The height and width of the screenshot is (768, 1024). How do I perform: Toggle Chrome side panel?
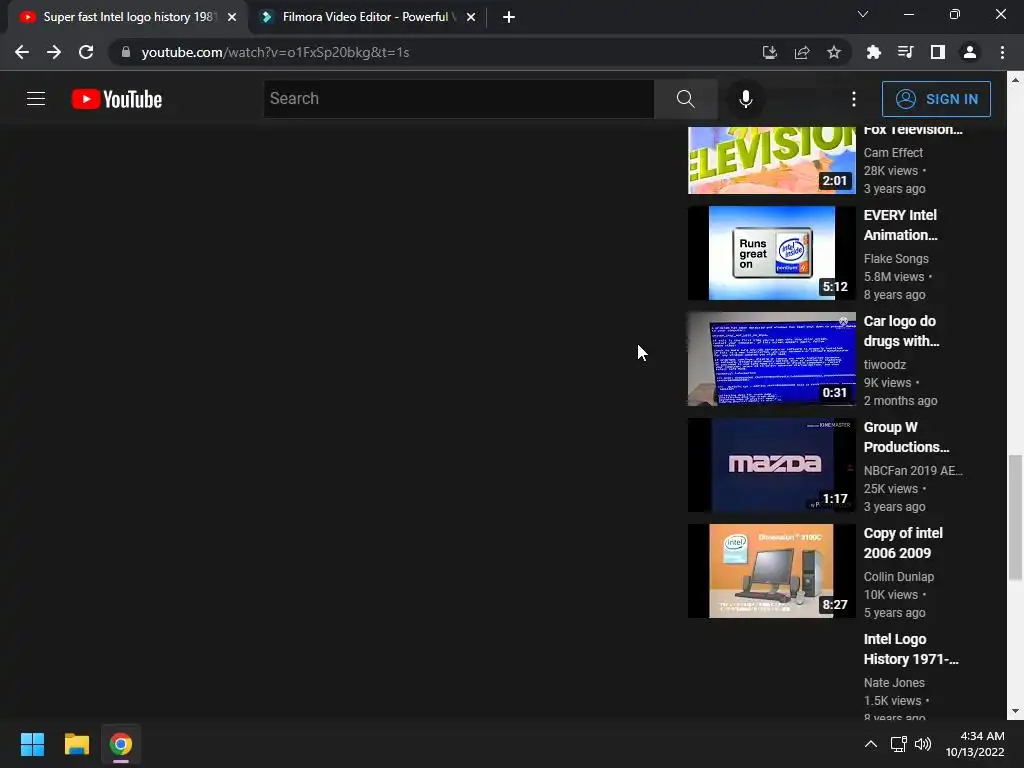pos(938,52)
